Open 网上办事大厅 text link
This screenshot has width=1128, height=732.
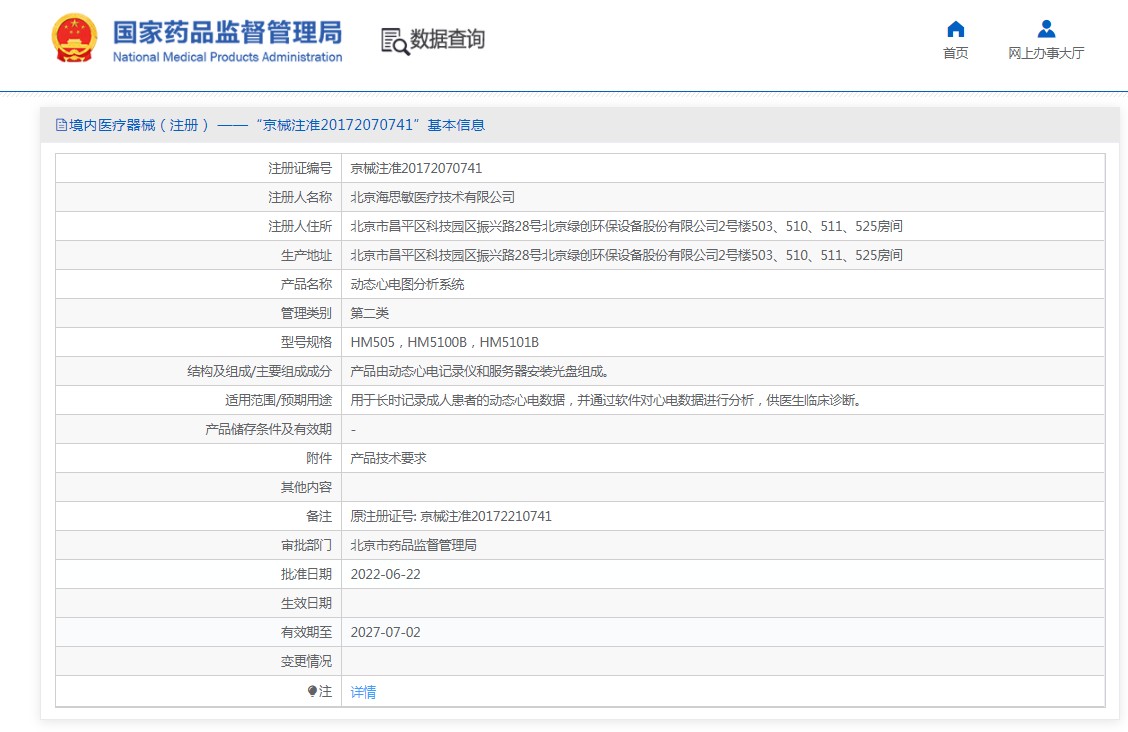[1046, 54]
